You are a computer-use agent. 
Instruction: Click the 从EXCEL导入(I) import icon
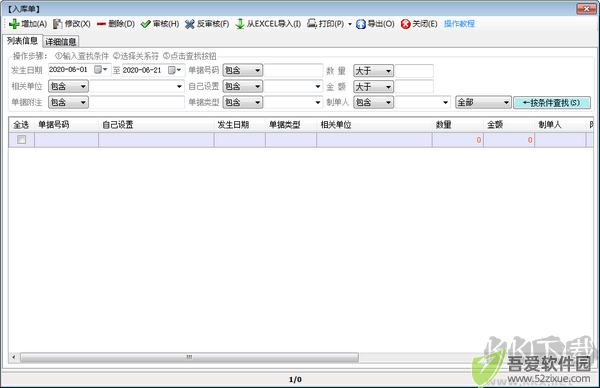[x=240, y=24]
